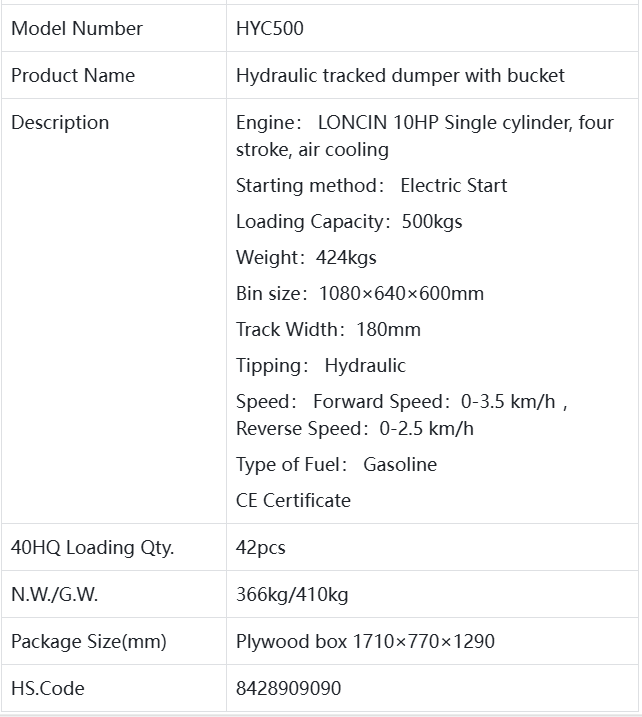
Task: Click the HS code 8428909090 value
Action: tap(289, 688)
